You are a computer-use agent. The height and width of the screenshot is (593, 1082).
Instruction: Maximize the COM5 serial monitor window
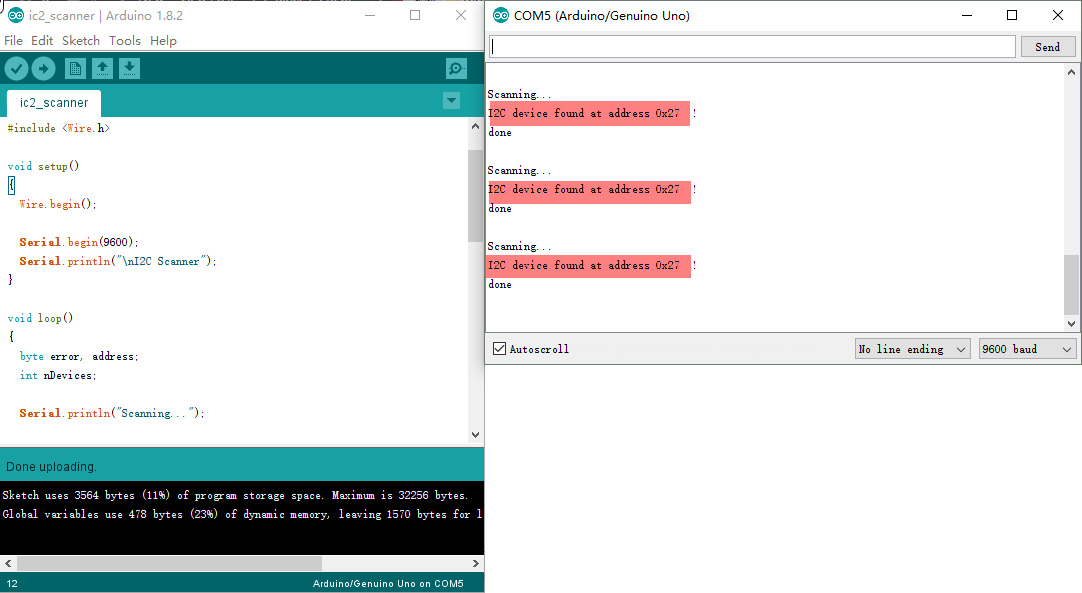1012,15
